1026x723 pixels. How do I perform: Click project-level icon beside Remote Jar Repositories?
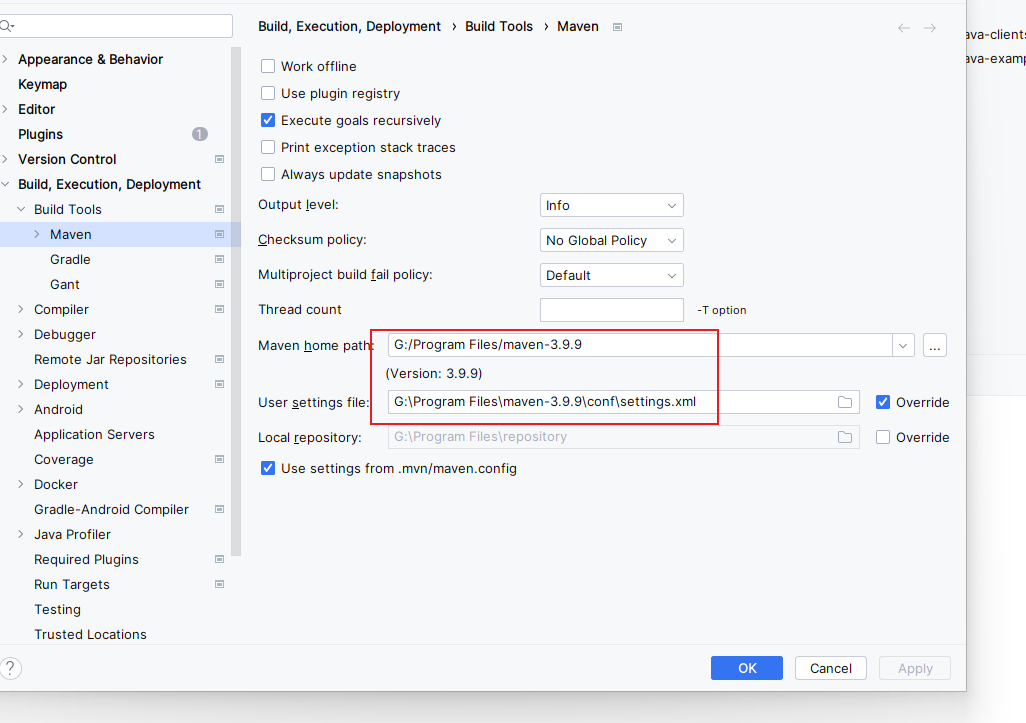pos(220,359)
